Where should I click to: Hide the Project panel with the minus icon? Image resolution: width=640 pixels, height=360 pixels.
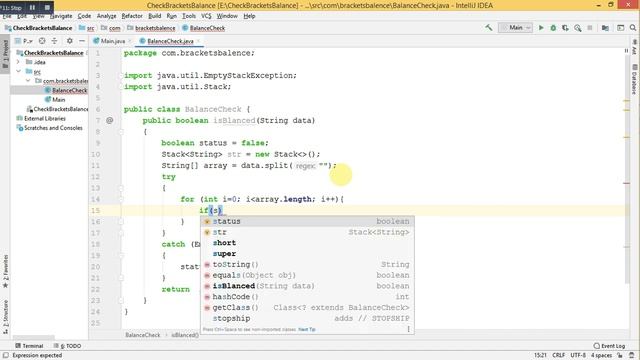tap(82, 41)
